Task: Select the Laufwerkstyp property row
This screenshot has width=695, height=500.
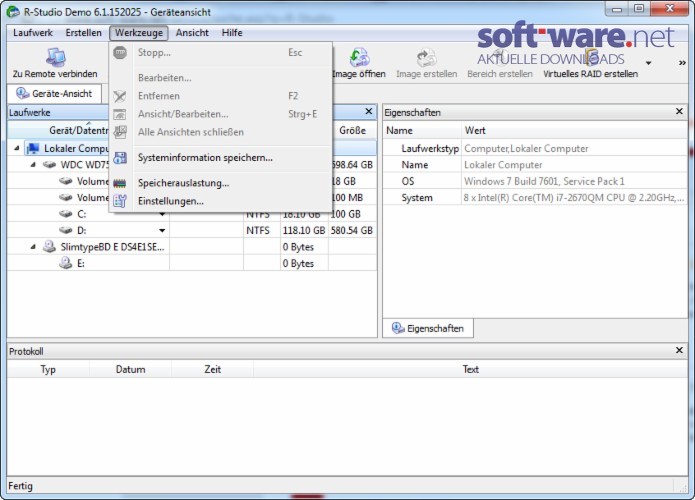Action: pyautogui.click(x=535, y=148)
